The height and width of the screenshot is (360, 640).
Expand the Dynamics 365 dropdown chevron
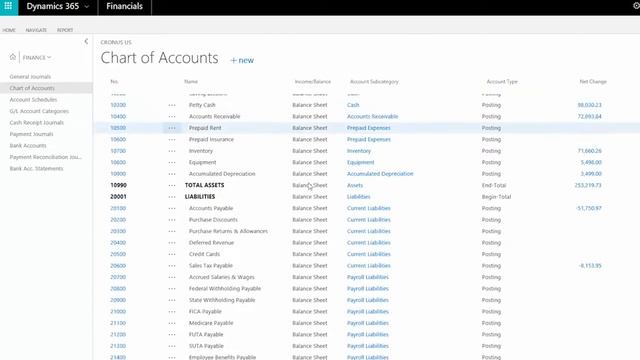point(87,7)
